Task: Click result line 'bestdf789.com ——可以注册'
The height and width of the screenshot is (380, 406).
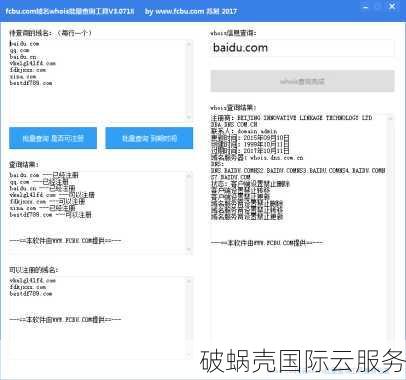Action: coord(50,215)
